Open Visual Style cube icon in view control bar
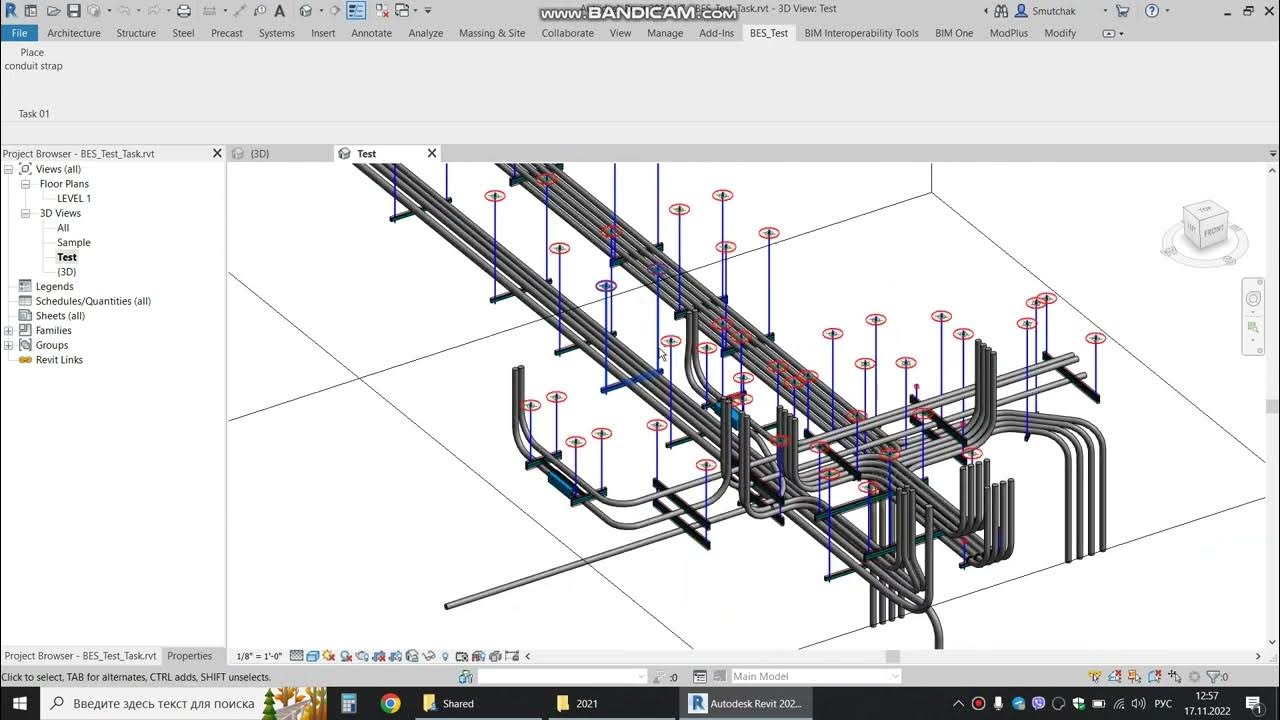The height and width of the screenshot is (720, 1280). [x=313, y=657]
